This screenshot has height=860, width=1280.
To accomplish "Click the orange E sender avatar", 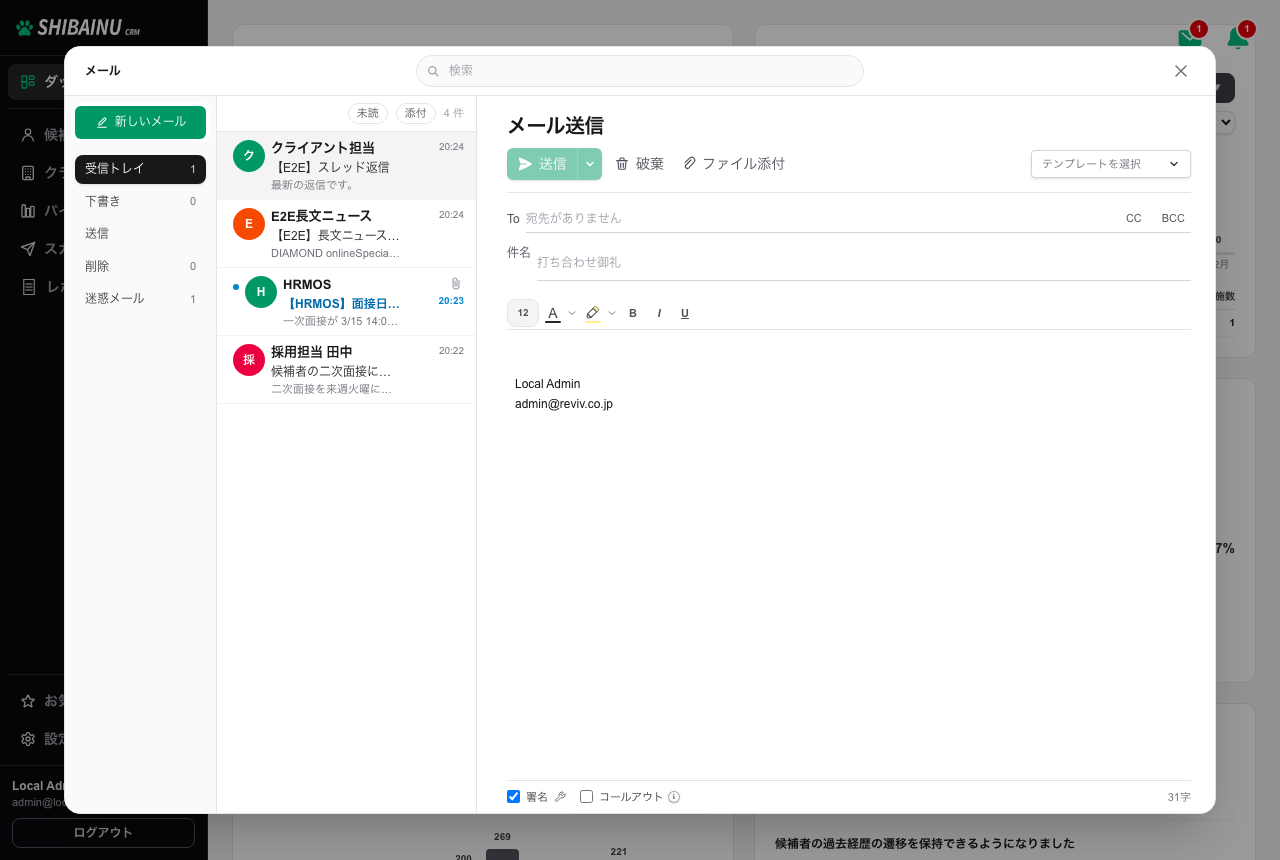I will tap(249, 224).
